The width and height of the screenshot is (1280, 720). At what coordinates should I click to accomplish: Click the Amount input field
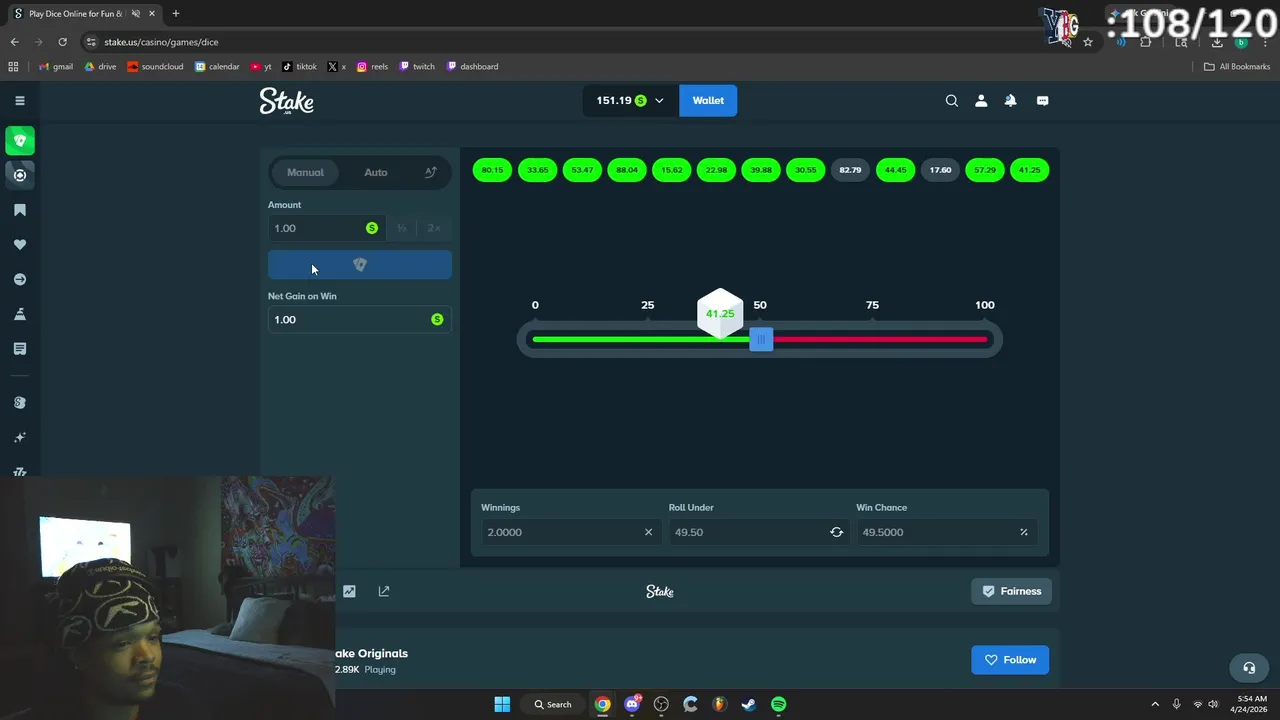325,228
